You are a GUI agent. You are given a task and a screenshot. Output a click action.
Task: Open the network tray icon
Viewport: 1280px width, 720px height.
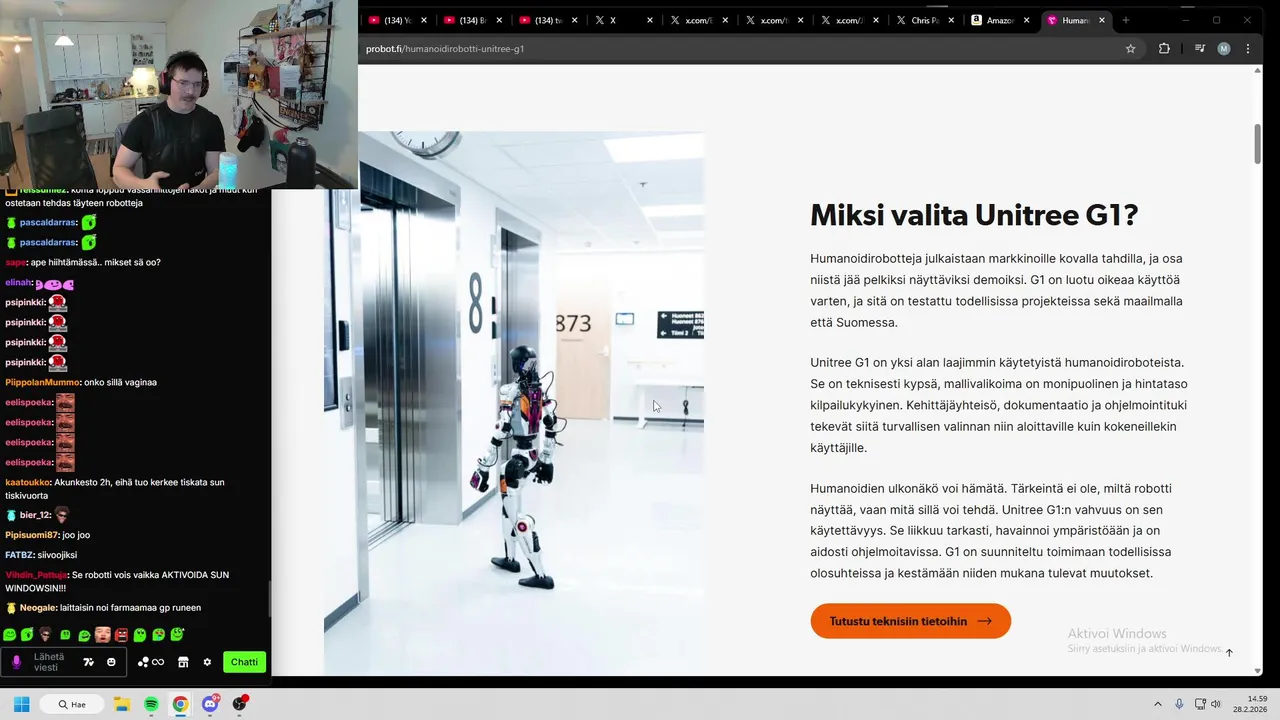click(1199, 704)
